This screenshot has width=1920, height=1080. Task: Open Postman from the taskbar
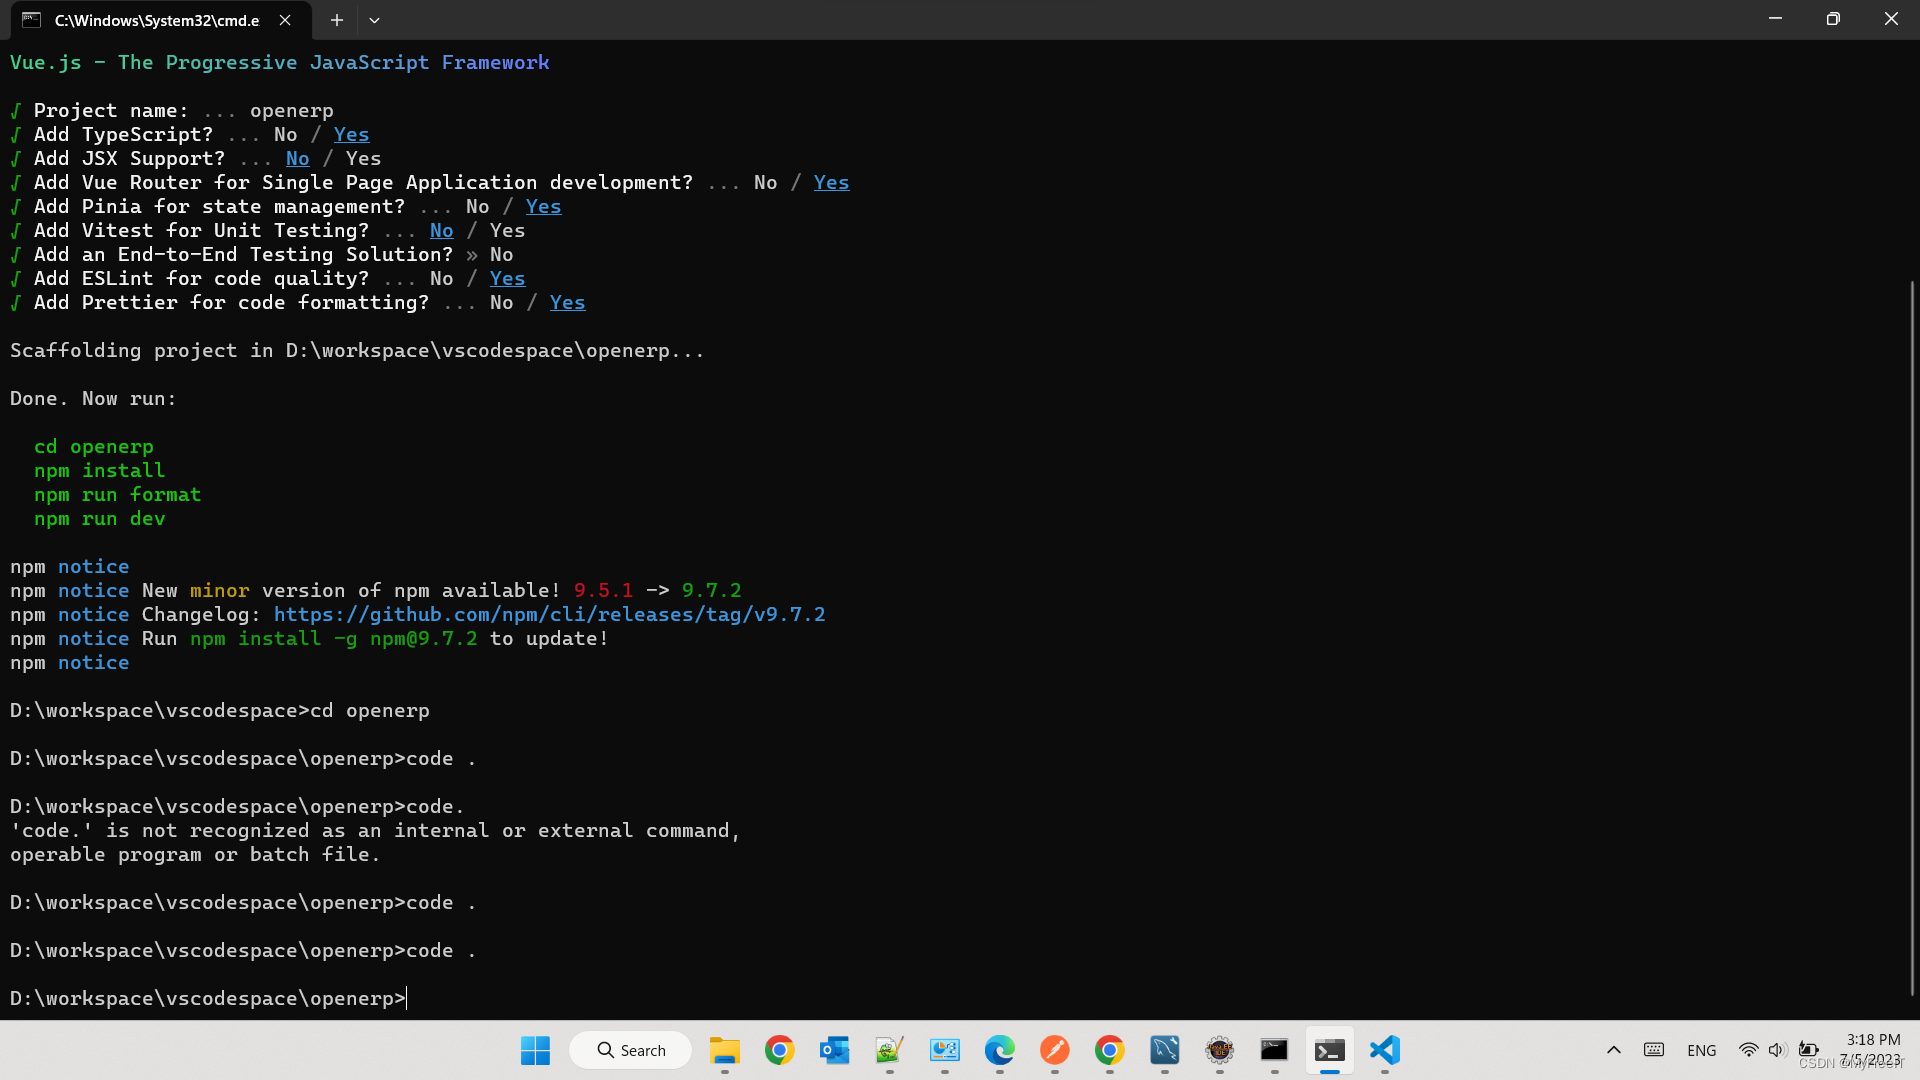point(1054,1050)
